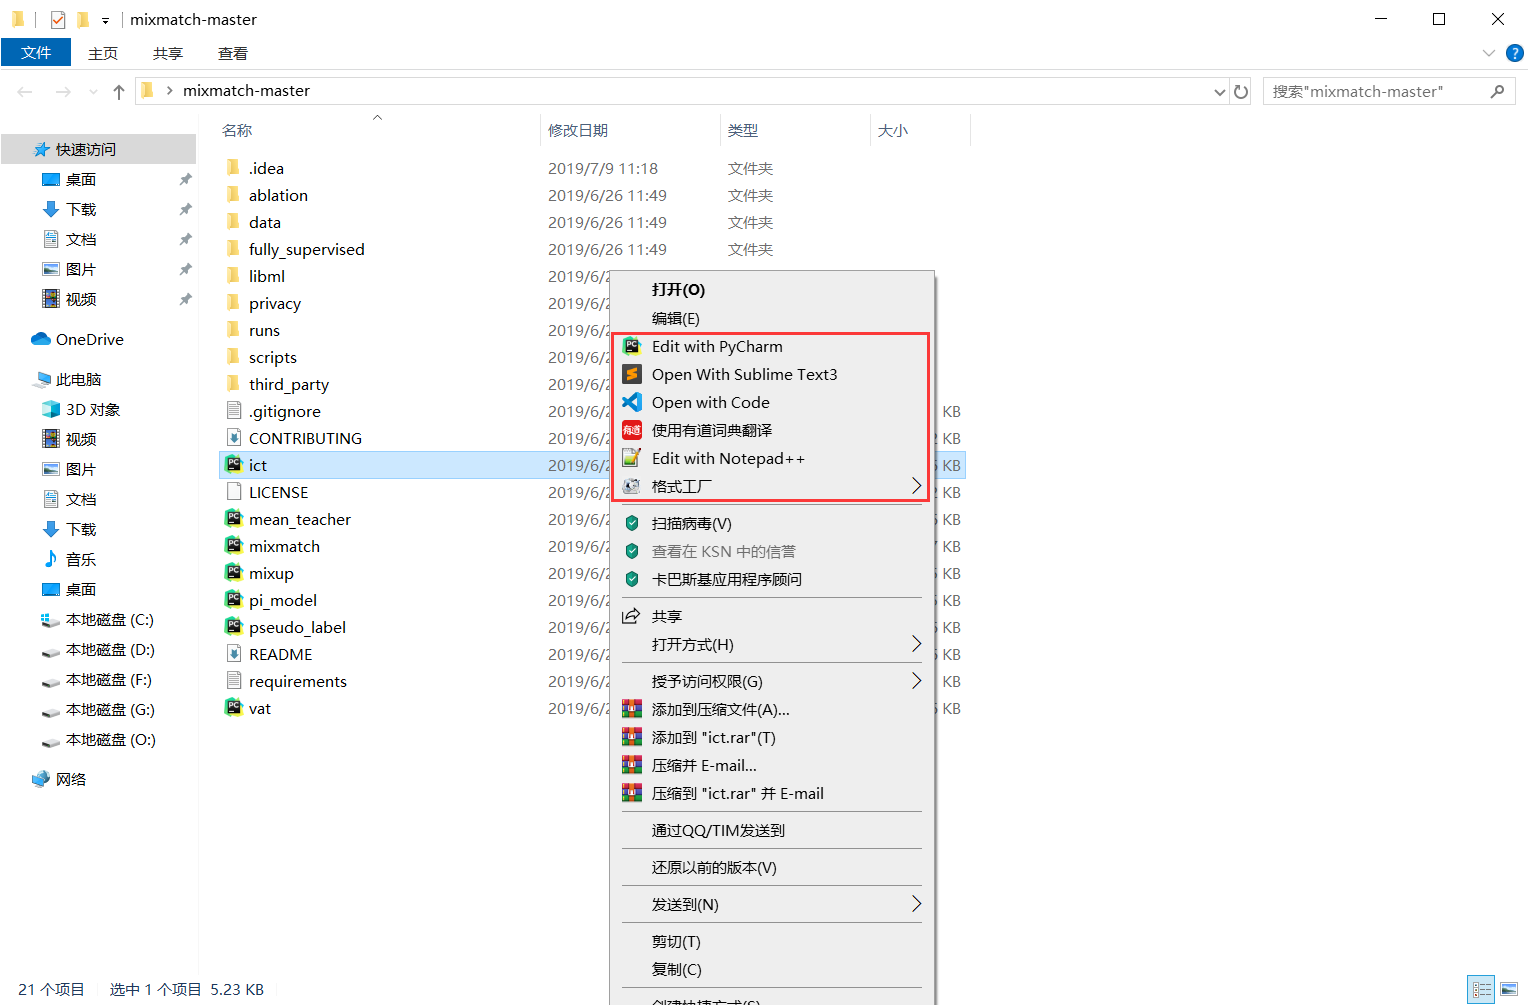1529x1005 pixels.
Task: Click the VS Code icon beside Open with Code
Action: (x=632, y=402)
